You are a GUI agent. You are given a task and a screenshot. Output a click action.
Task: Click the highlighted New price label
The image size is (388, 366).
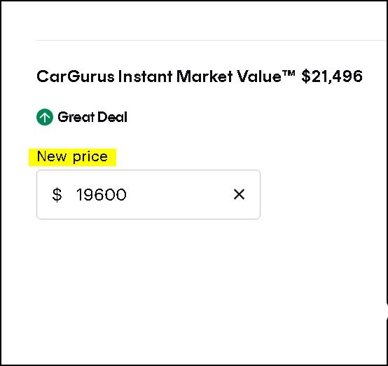pos(72,157)
